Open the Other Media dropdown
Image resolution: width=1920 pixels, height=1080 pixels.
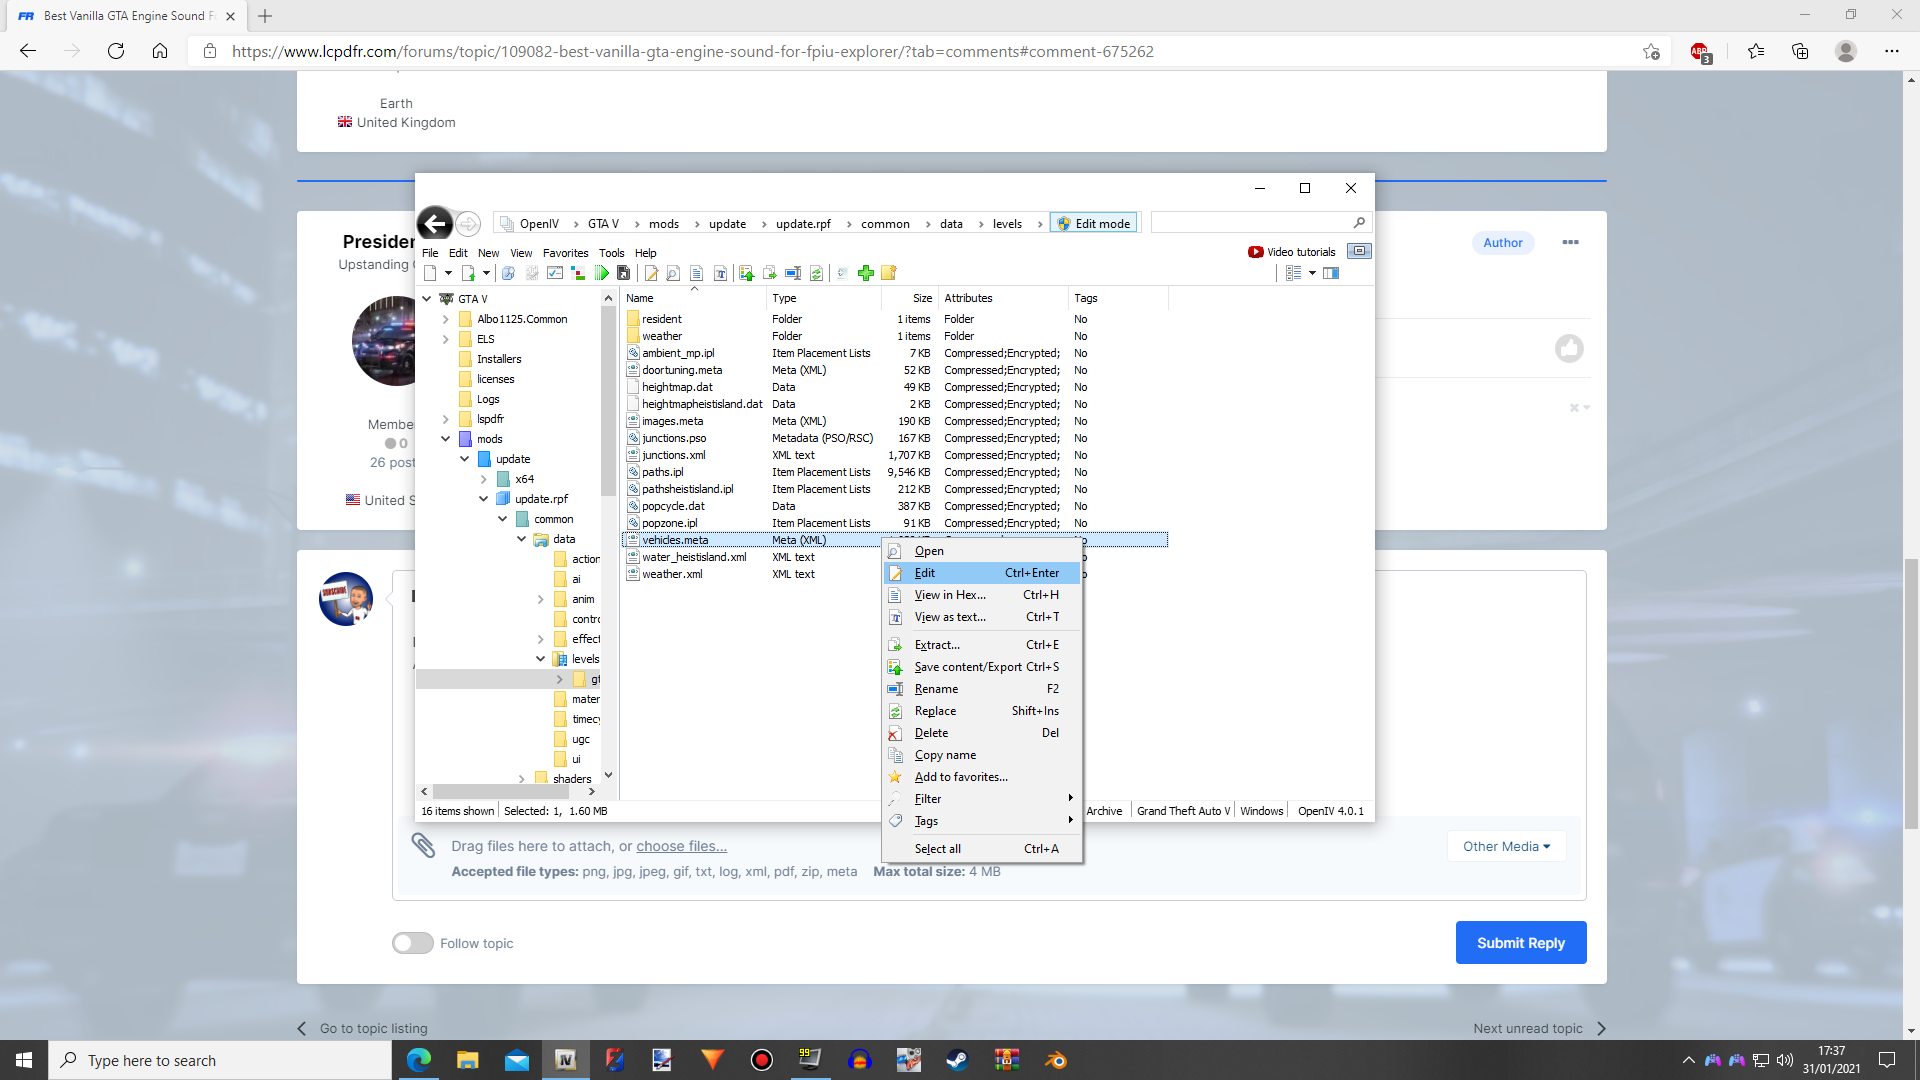click(1506, 846)
